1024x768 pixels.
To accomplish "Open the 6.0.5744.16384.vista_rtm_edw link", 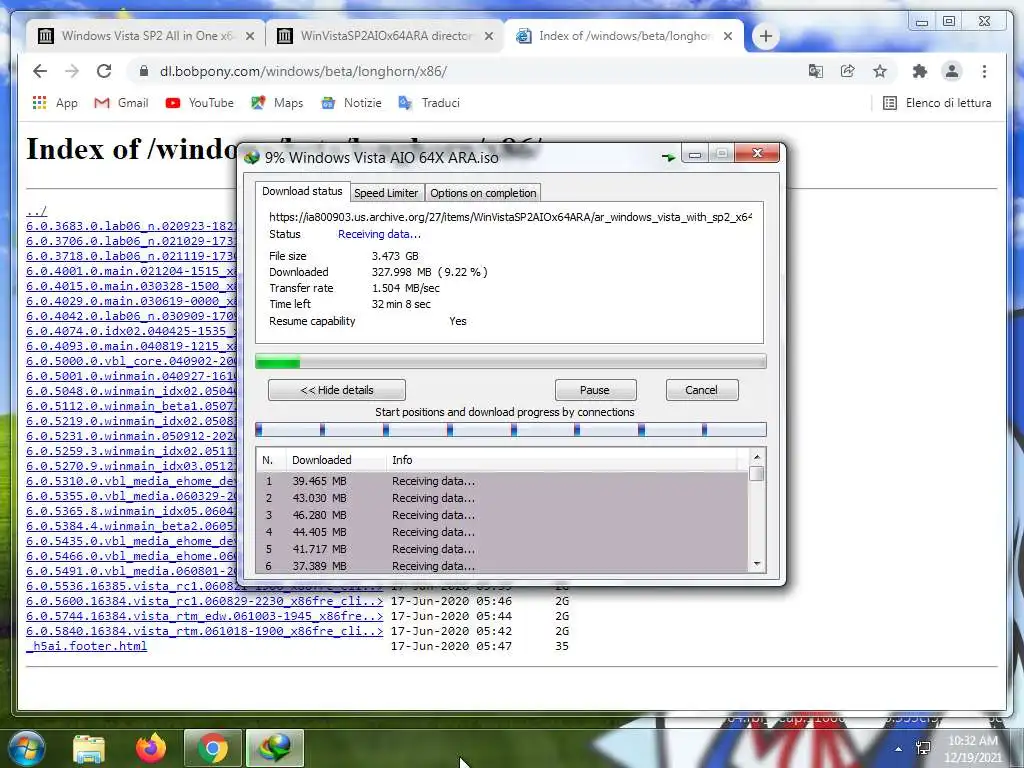I will point(204,616).
